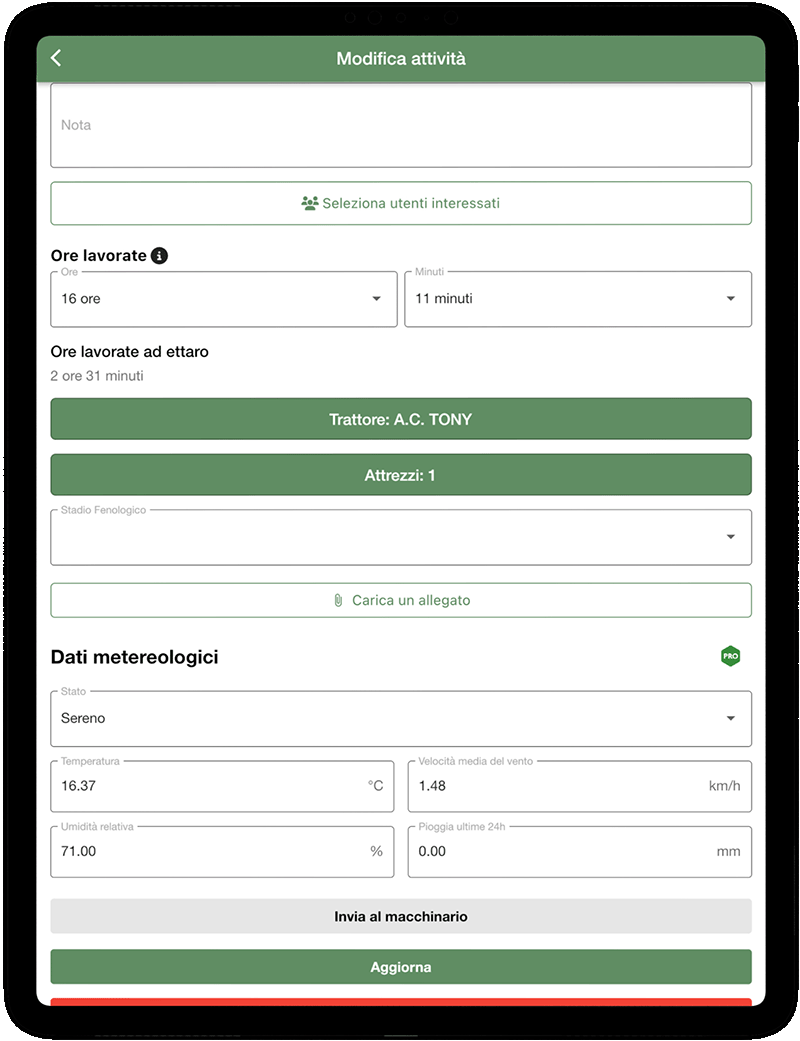Select the PRO badge near Dati metereologici
The width and height of the screenshot is (800, 1041).
[730, 656]
